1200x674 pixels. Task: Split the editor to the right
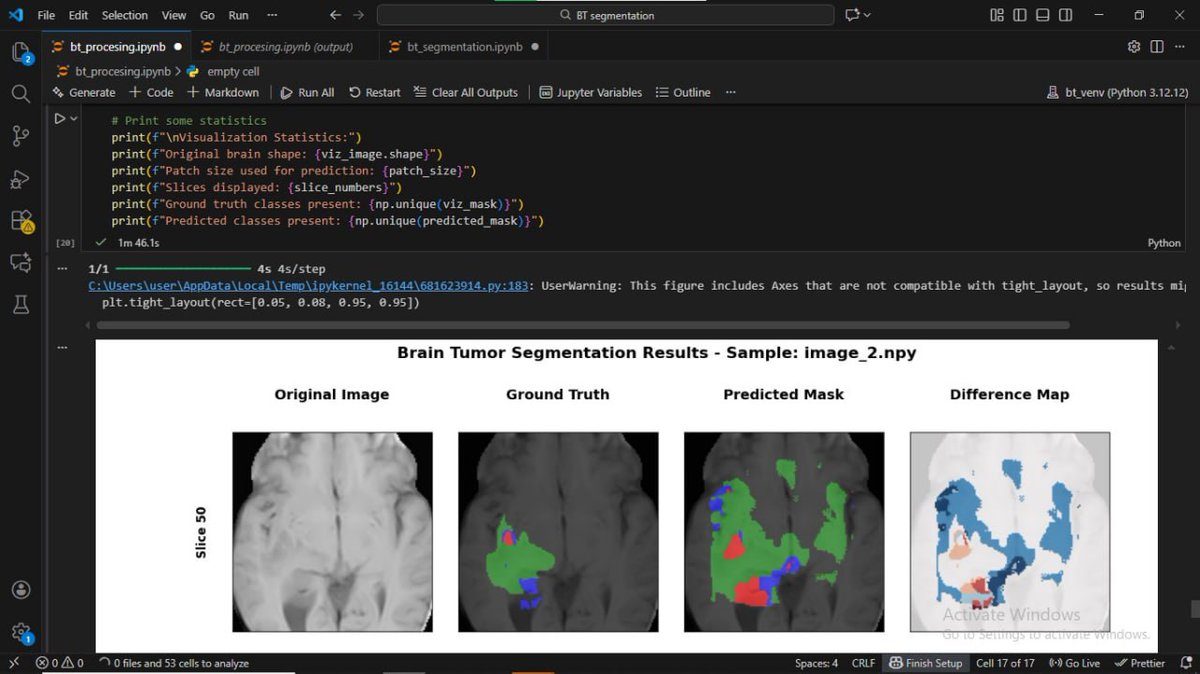[x=1157, y=46]
